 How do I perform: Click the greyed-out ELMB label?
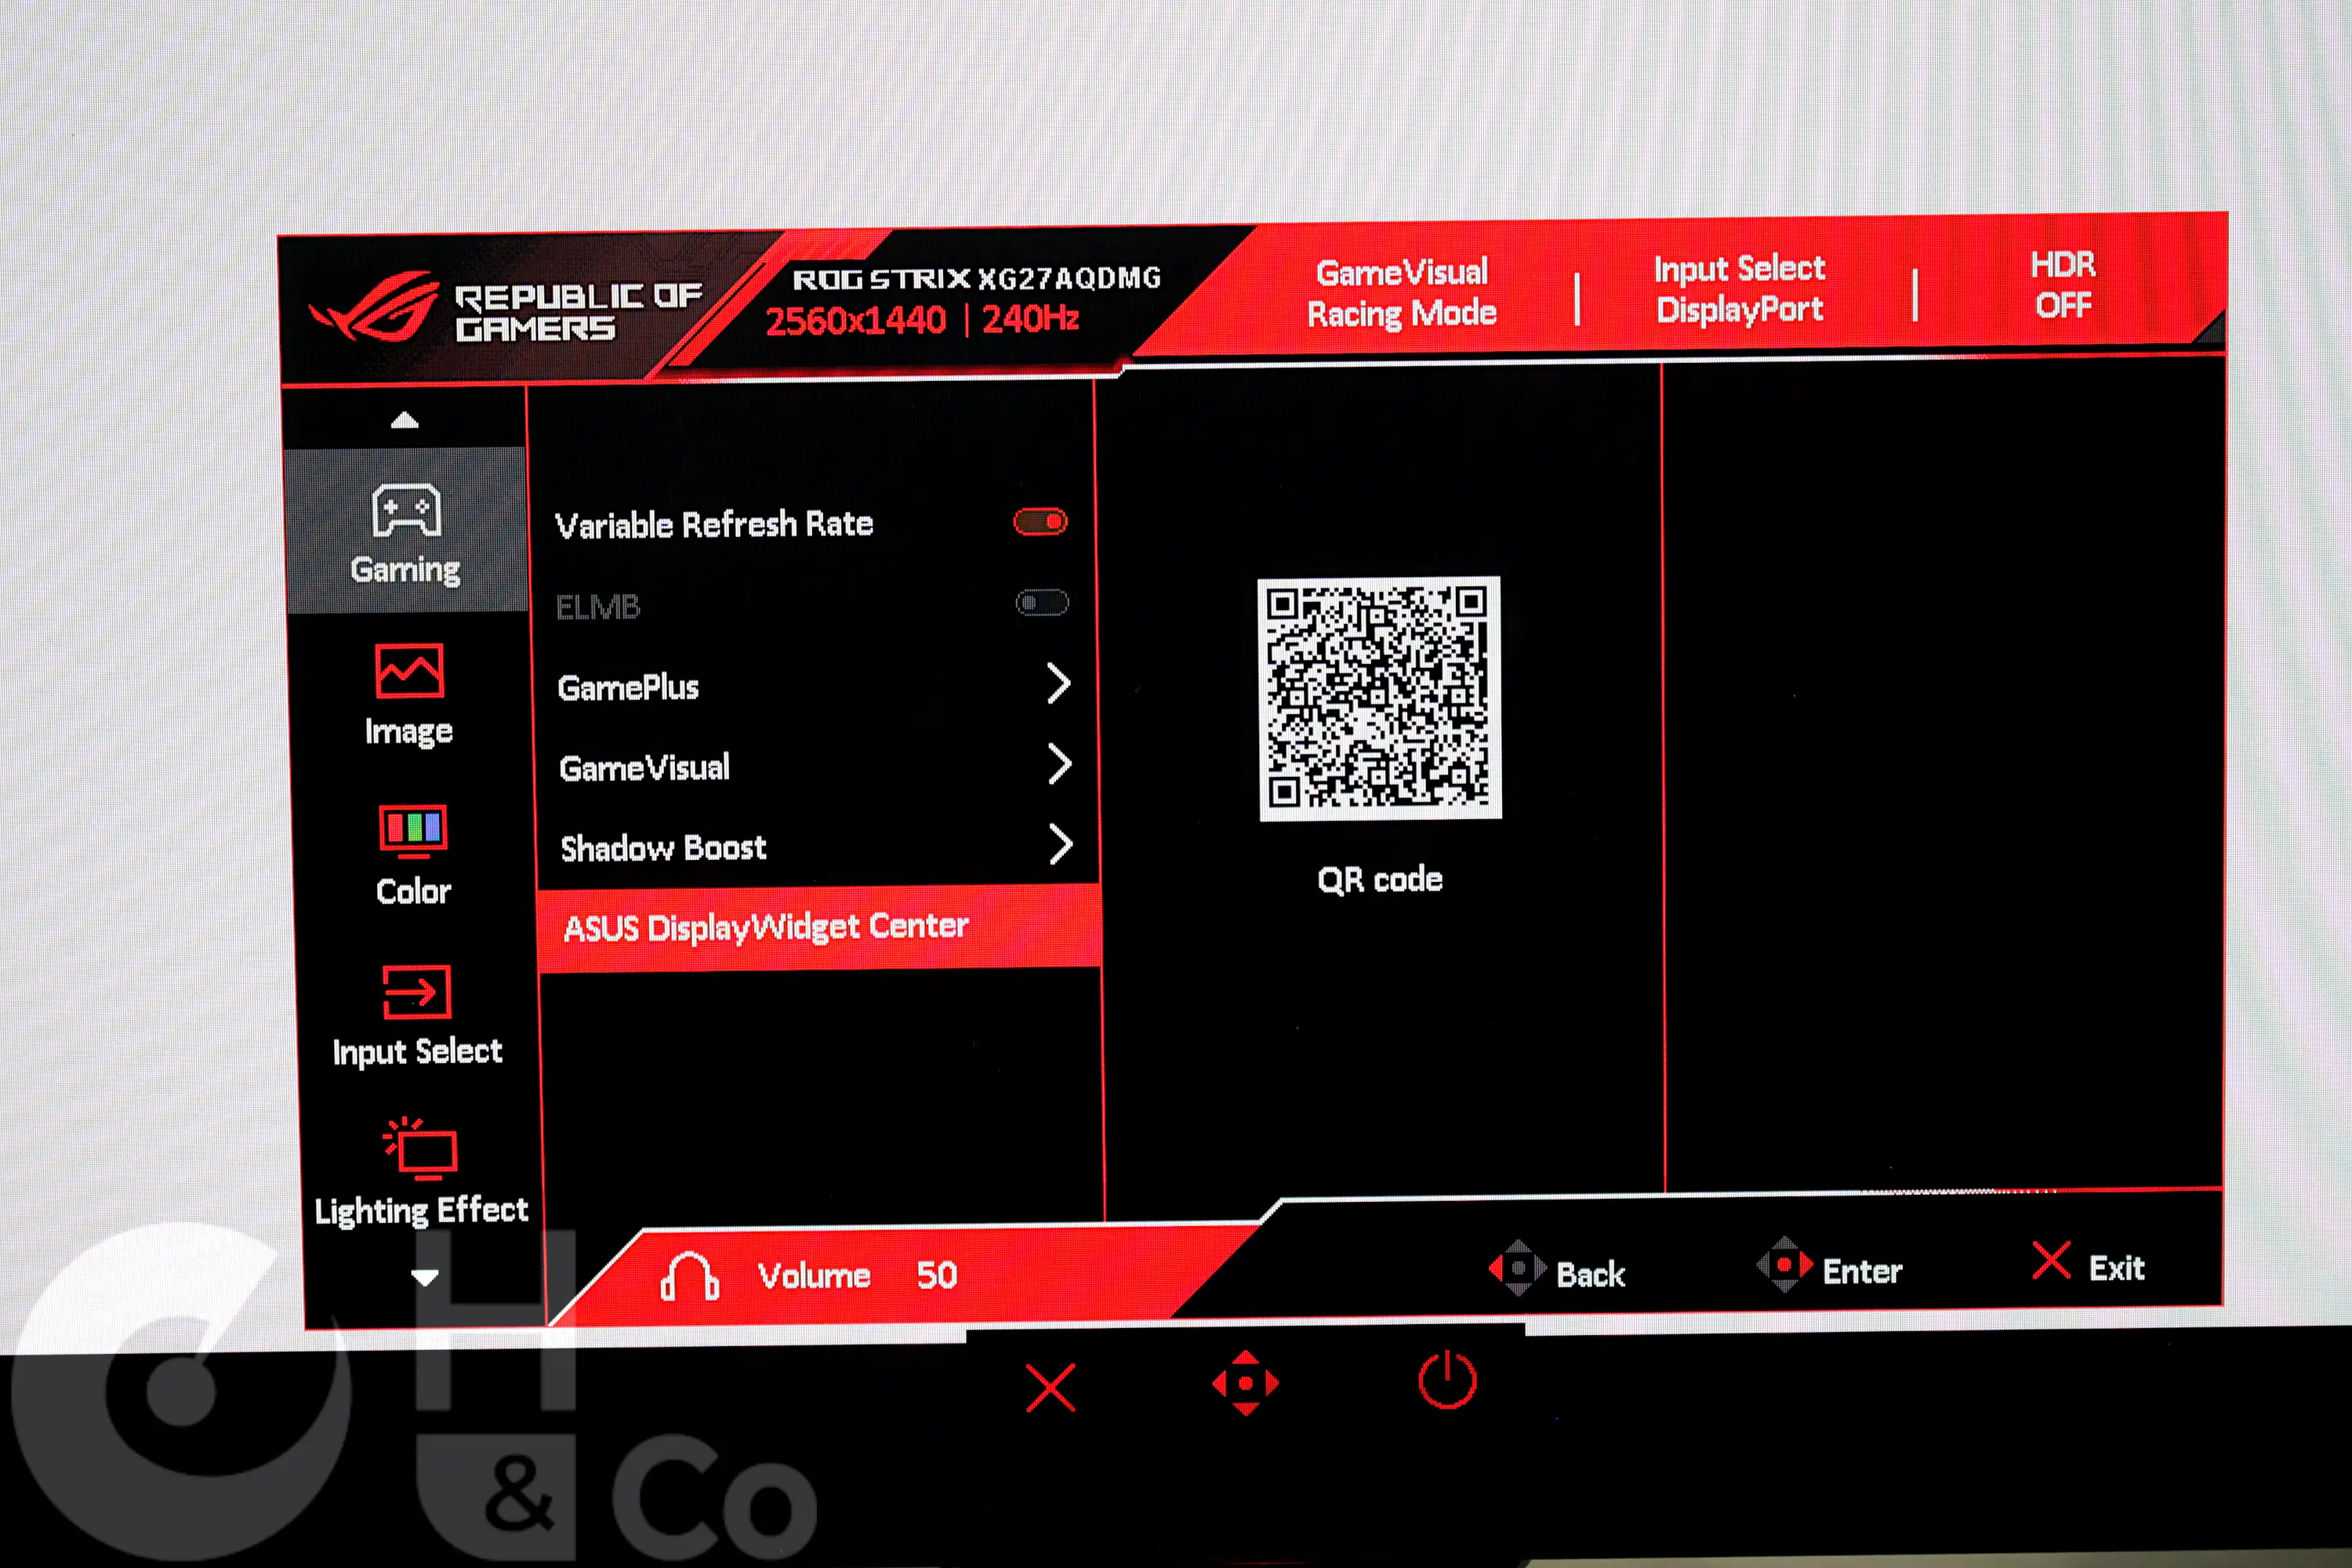597,607
